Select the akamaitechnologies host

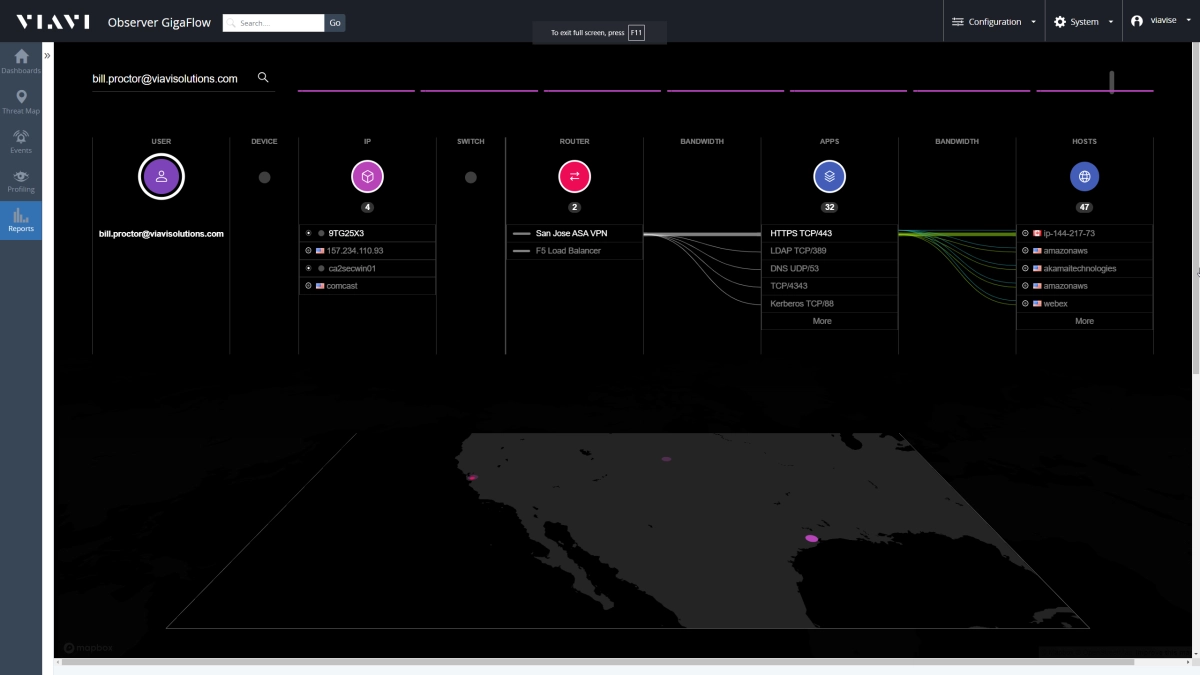1084,268
